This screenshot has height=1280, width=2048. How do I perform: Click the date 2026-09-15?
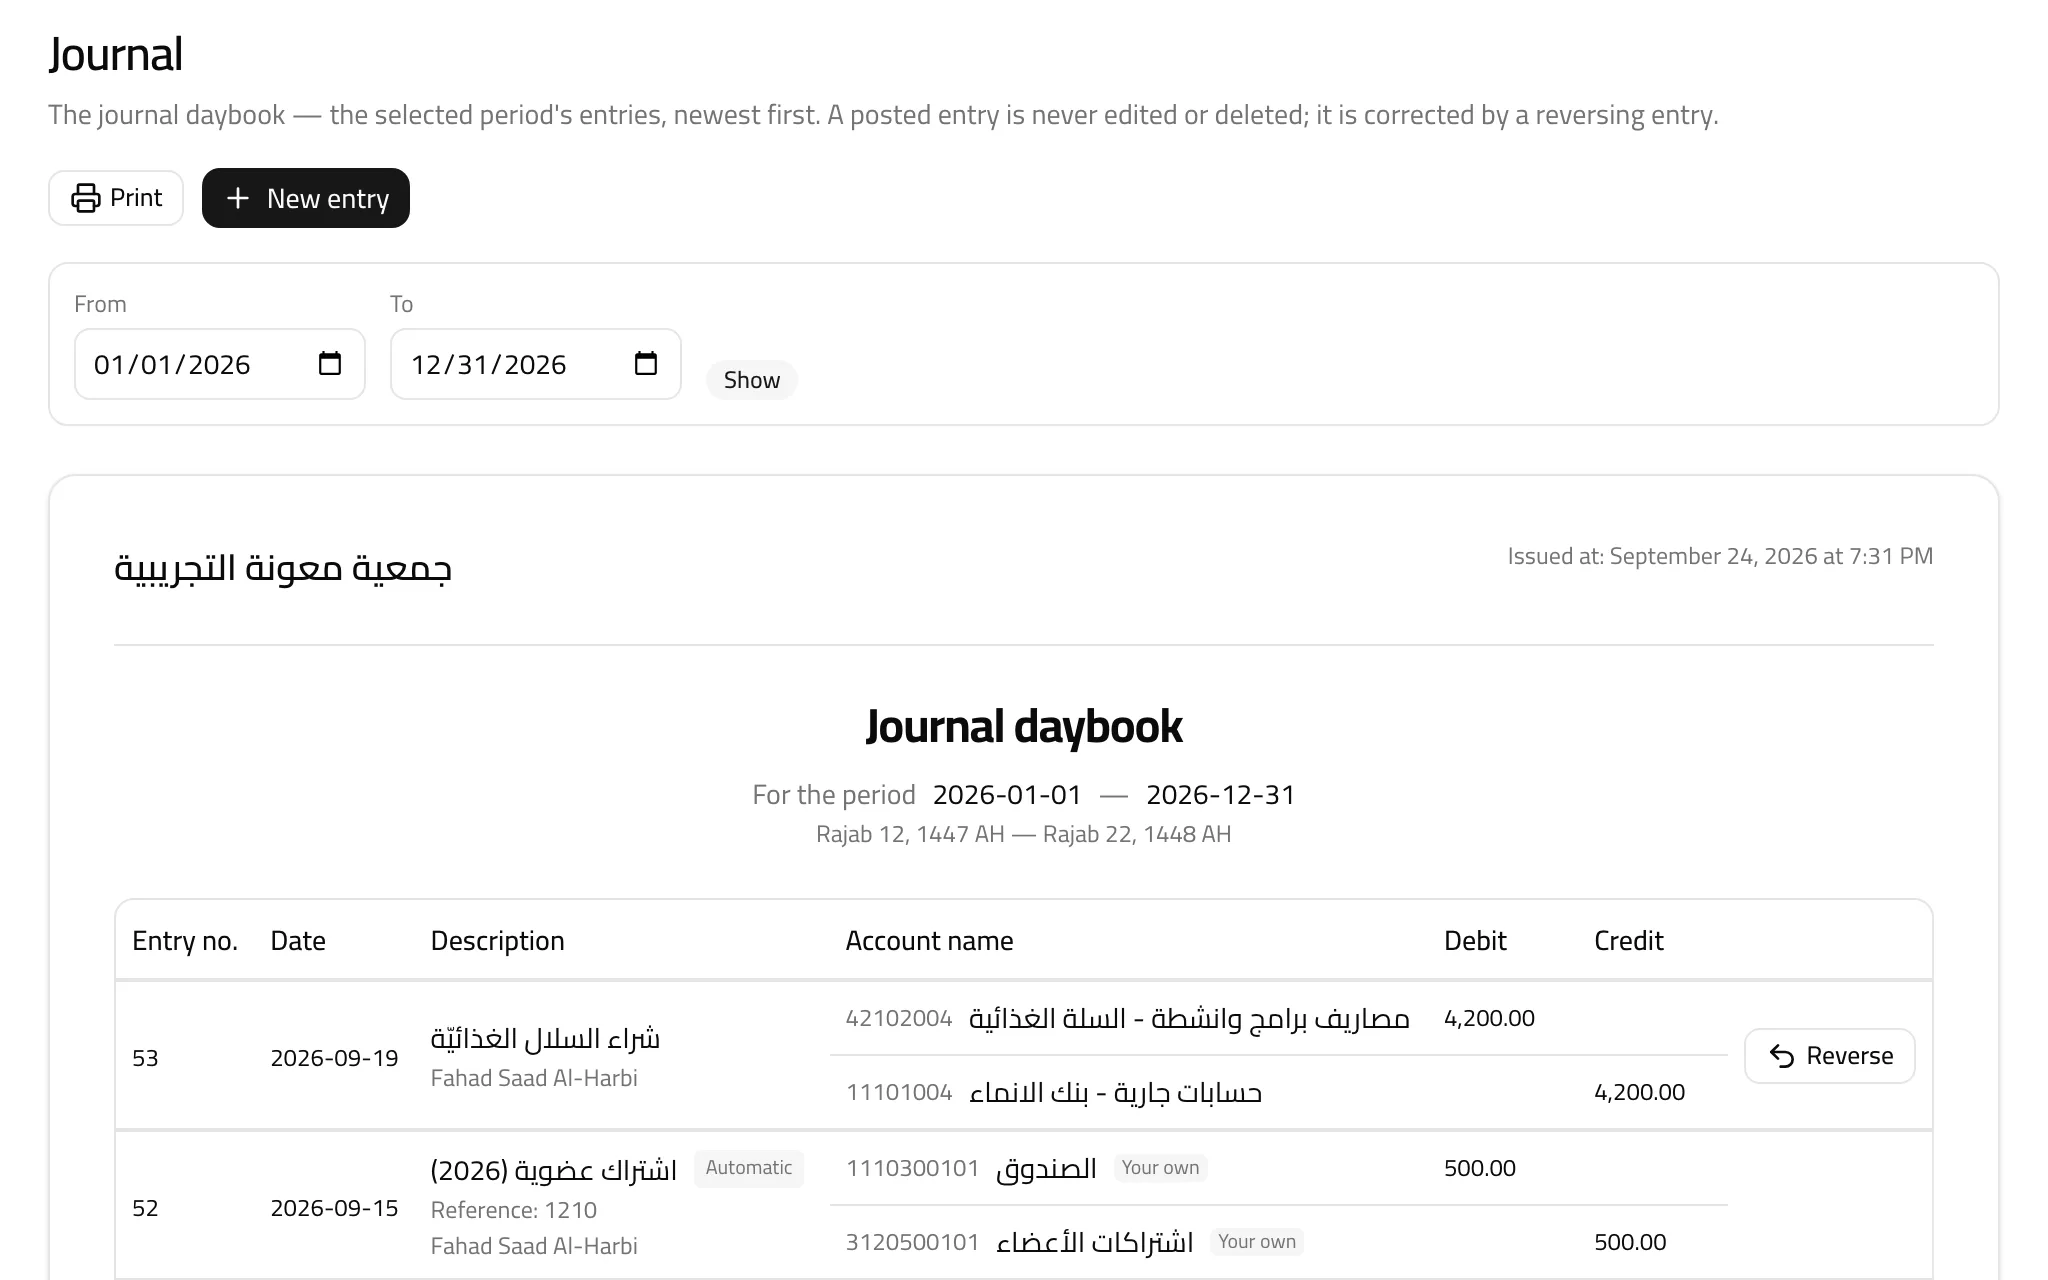[335, 1208]
